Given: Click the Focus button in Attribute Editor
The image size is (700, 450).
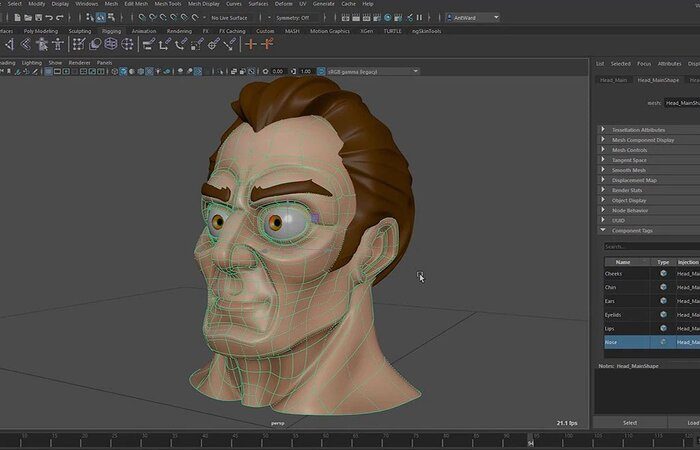Looking at the screenshot, I should click(644, 63).
